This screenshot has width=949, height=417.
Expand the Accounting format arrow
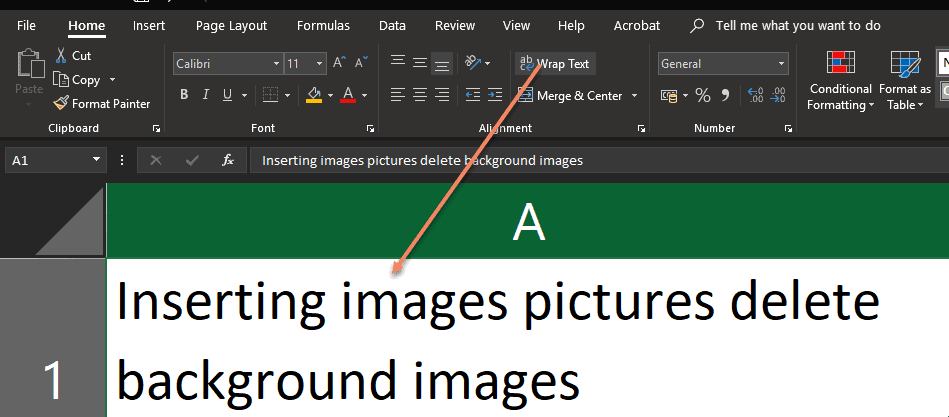[685, 96]
